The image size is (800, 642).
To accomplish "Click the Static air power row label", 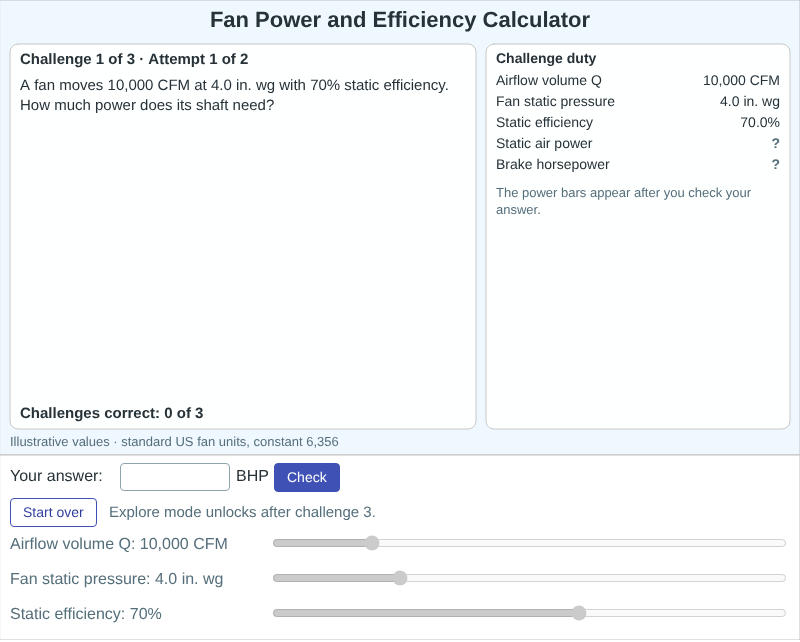I will (544, 143).
